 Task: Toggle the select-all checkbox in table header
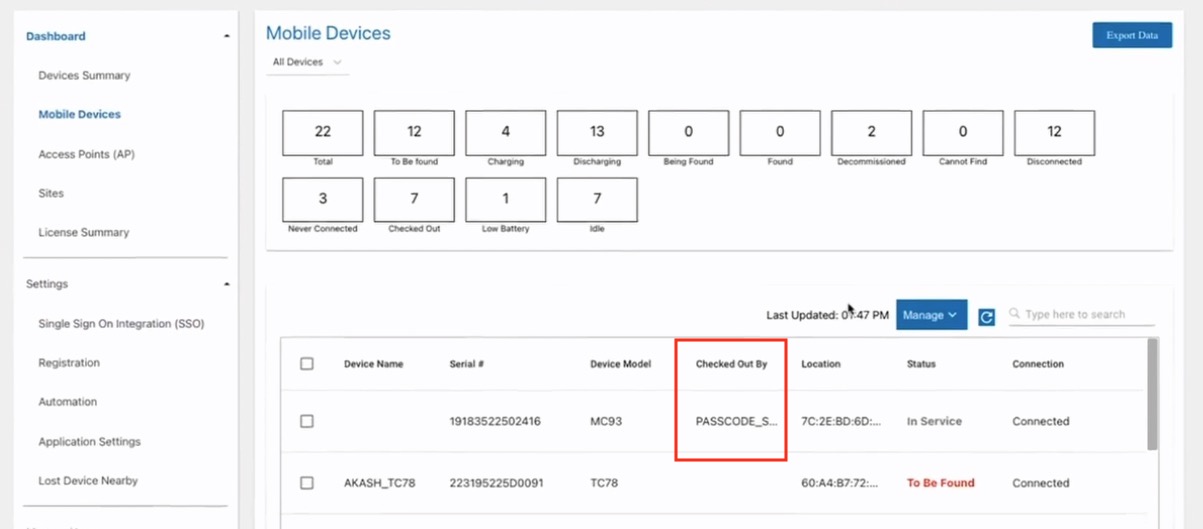[307, 364]
